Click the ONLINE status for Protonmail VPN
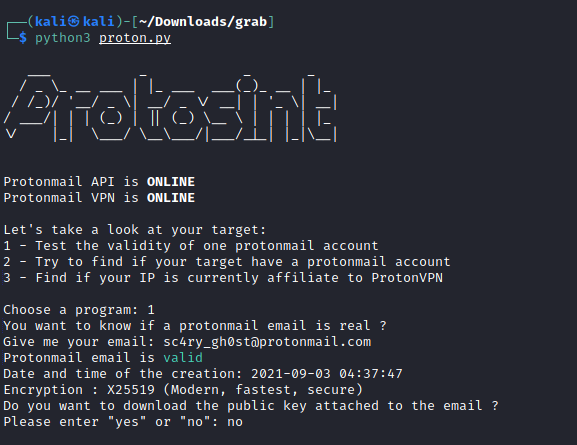This screenshot has width=577, height=445. (171, 198)
